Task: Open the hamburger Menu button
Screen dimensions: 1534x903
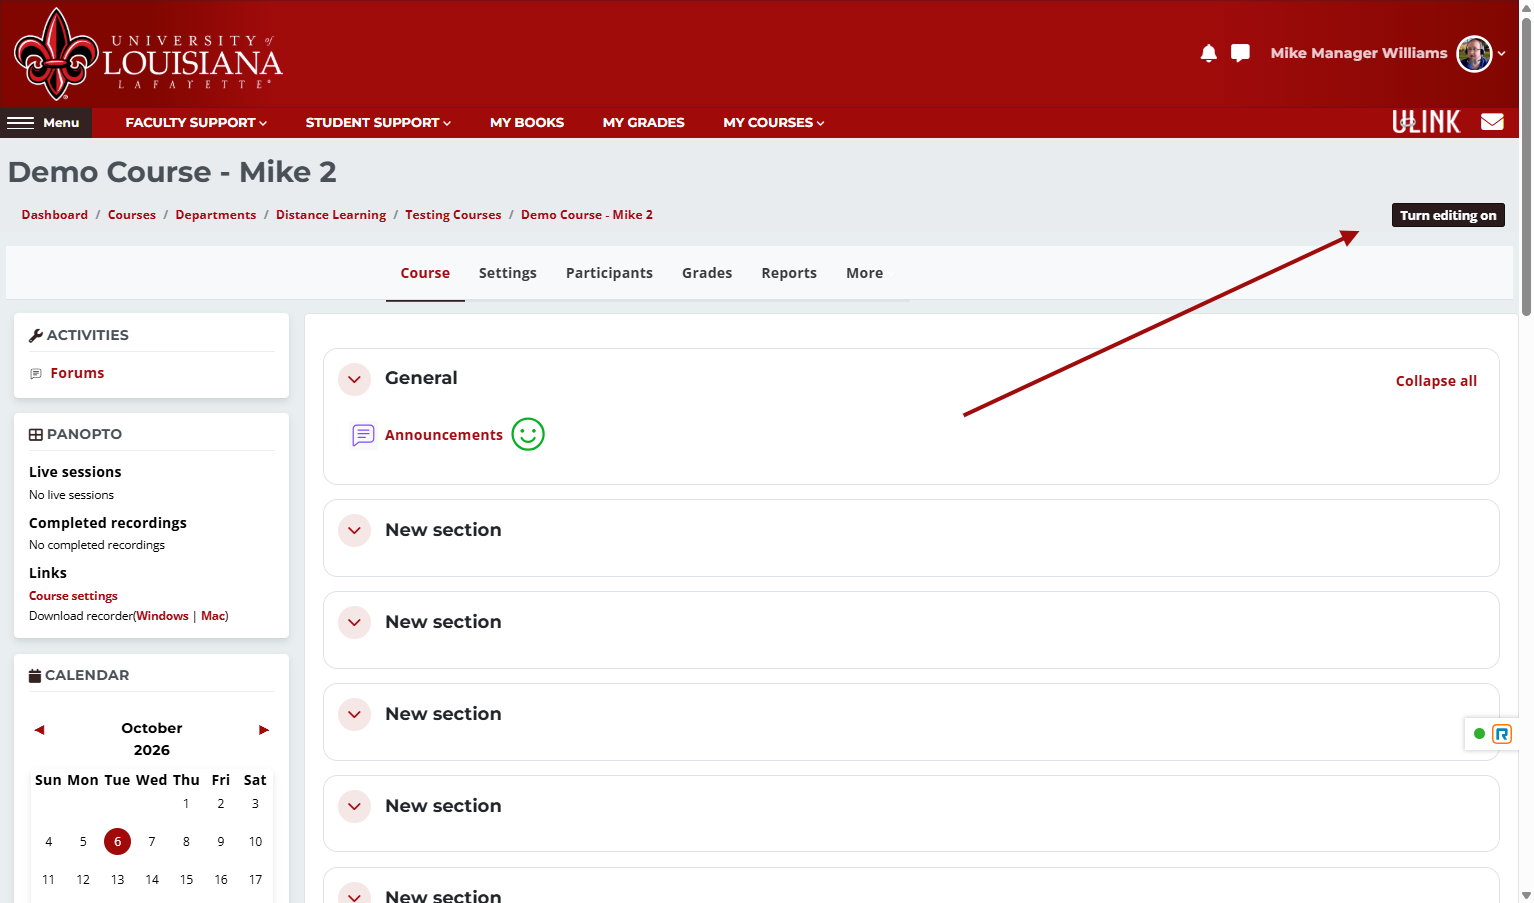Action: tap(46, 123)
